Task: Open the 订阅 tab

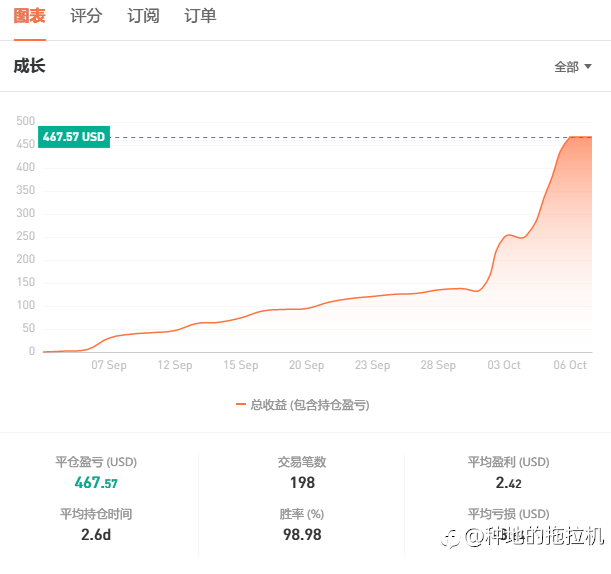Action: point(143,16)
